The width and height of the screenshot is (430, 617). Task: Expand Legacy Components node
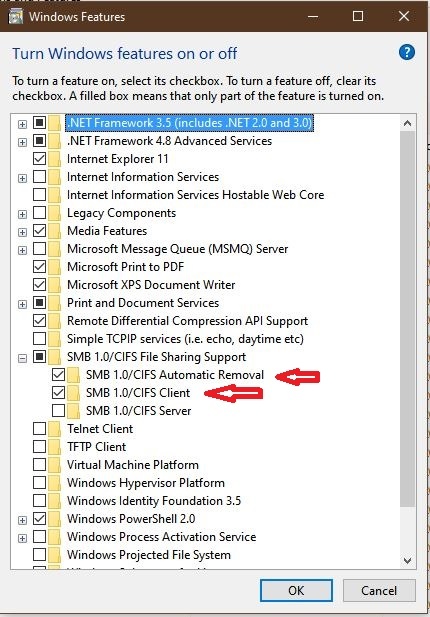22,214
